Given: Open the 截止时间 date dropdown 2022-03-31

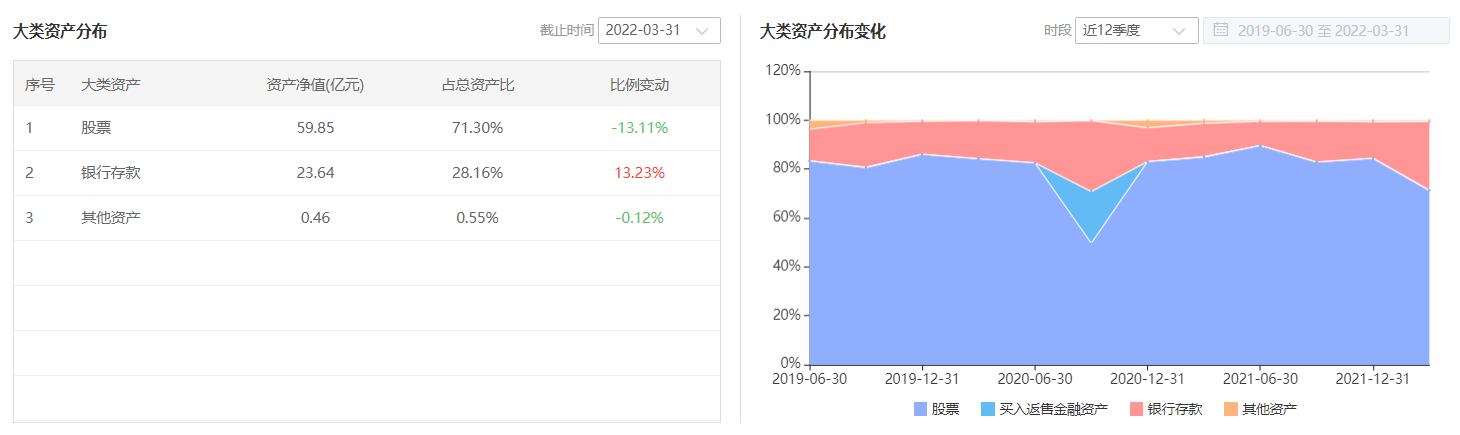Looking at the screenshot, I should point(659,30).
